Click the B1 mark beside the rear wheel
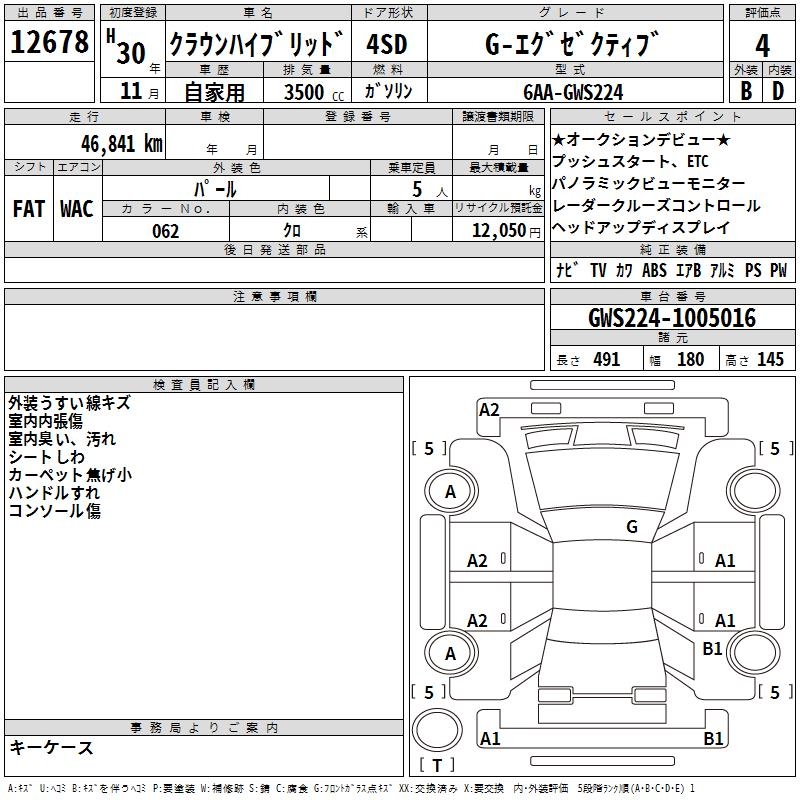Screen dimensions: 800x800 click(x=712, y=649)
